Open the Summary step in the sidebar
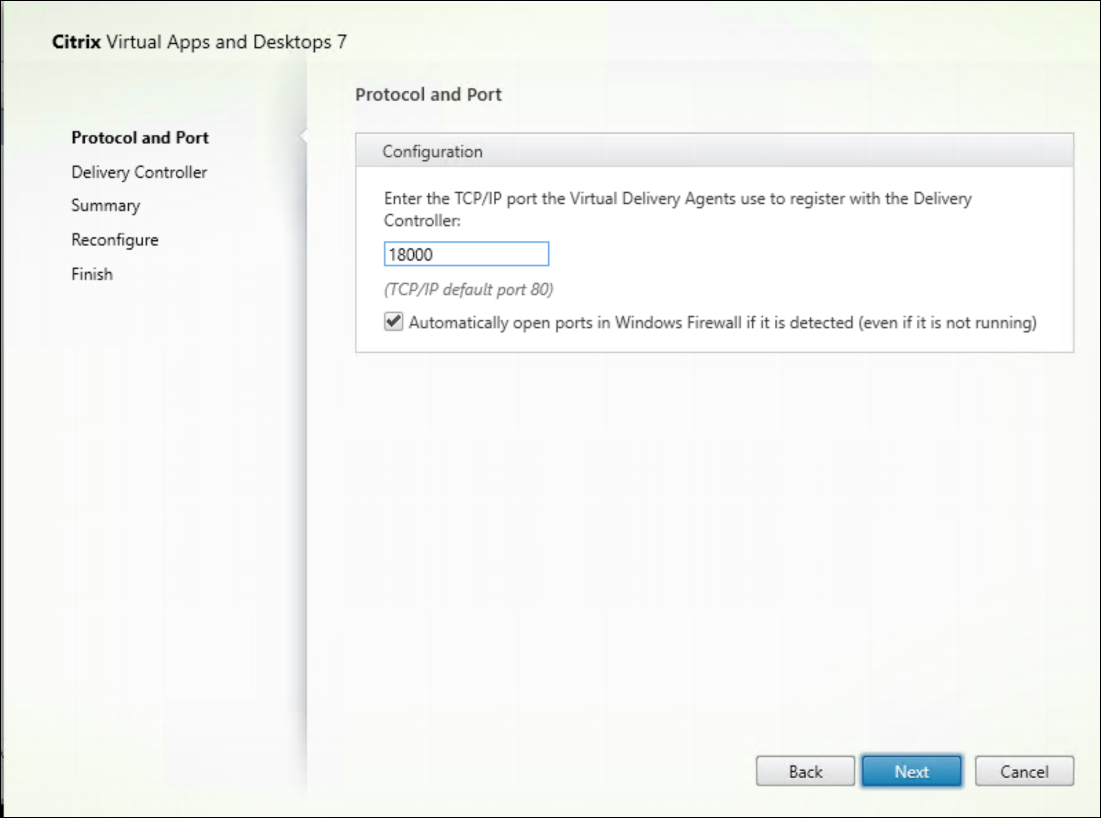This screenshot has width=1101, height=818. click(x=105, y=206)
